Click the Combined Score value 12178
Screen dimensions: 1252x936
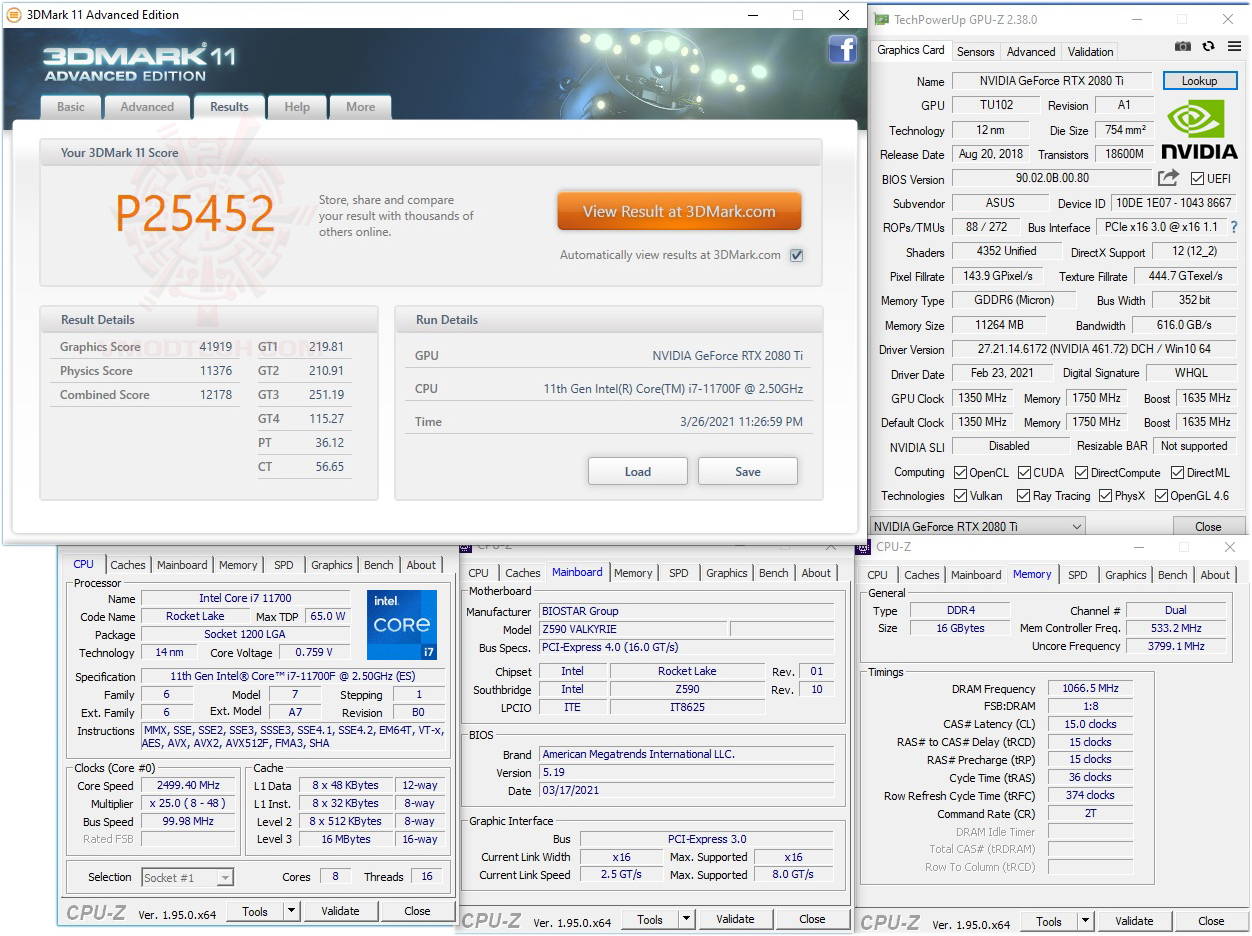pyautogui.click(x=216, y=395)
